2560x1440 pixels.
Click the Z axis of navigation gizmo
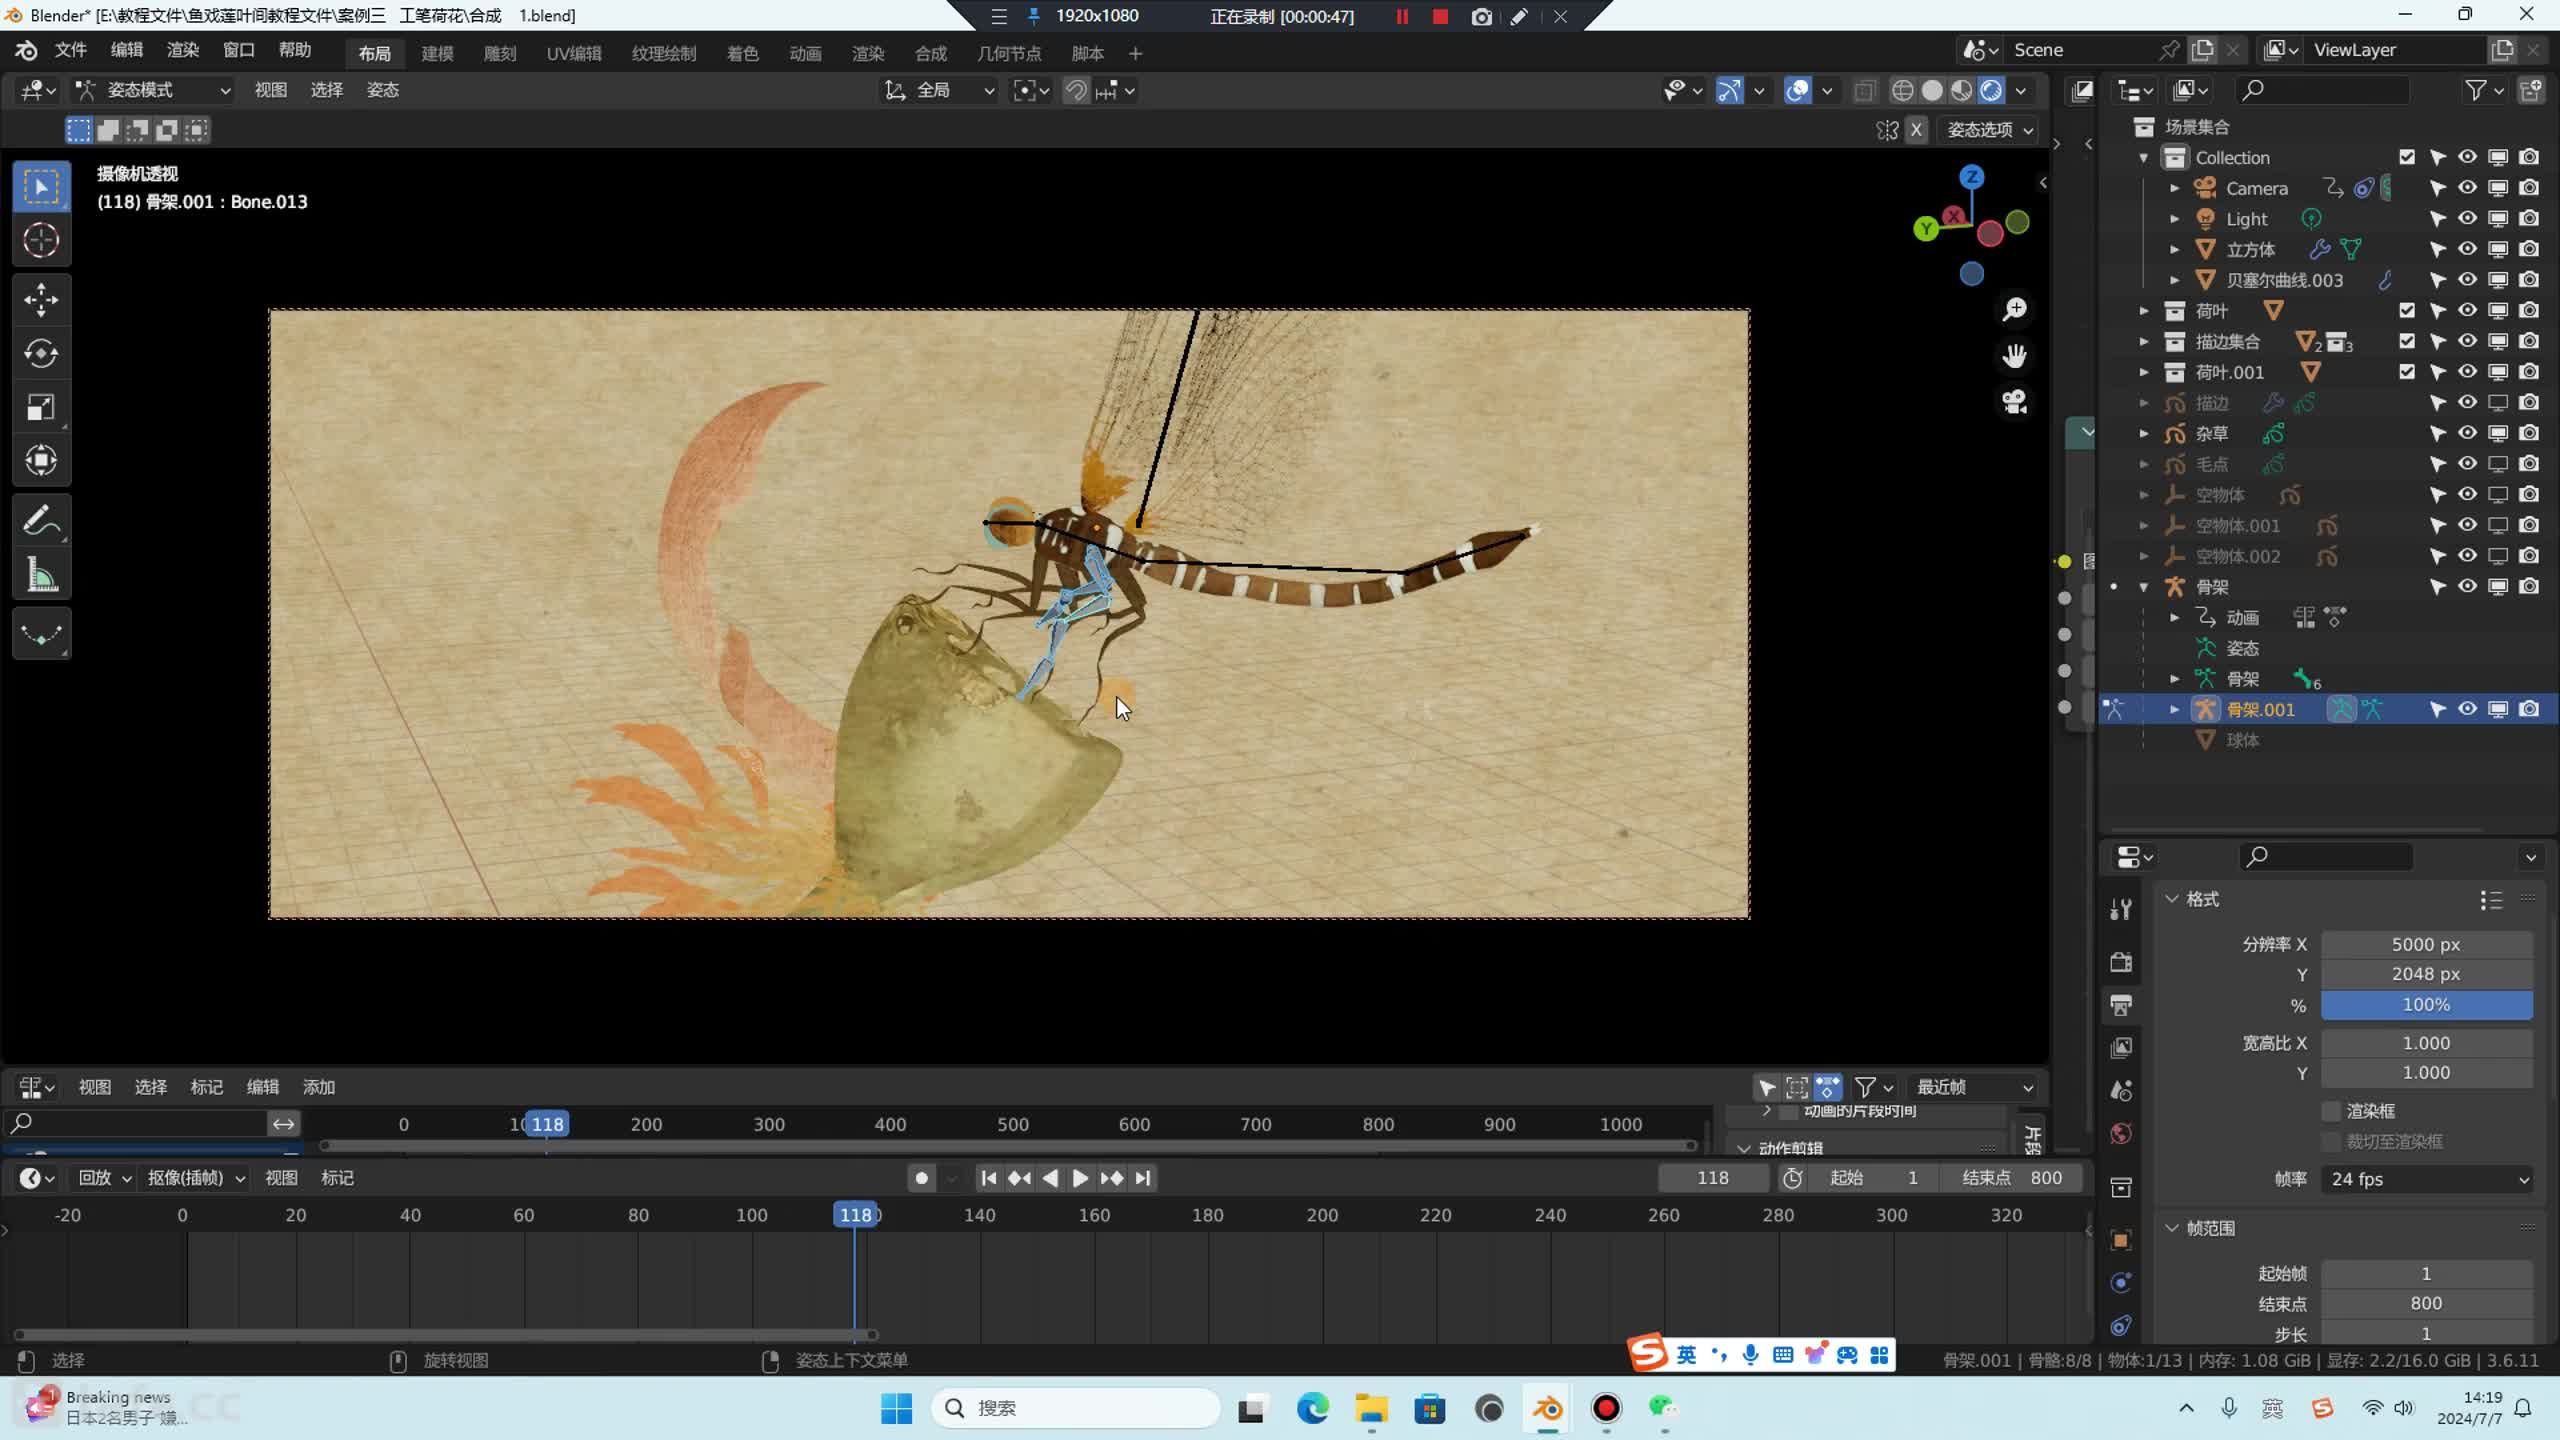[1971, 177]
